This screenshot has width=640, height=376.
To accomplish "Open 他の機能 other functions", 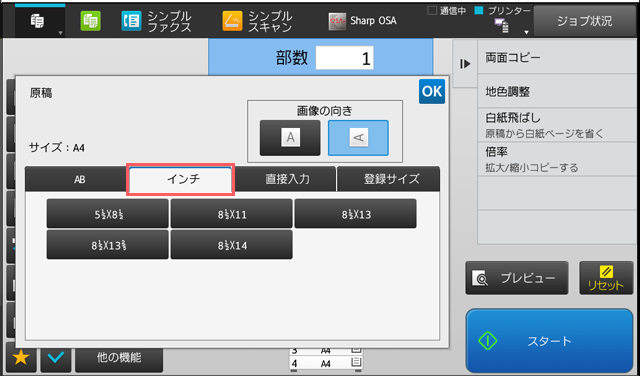I will pos(119,359).
